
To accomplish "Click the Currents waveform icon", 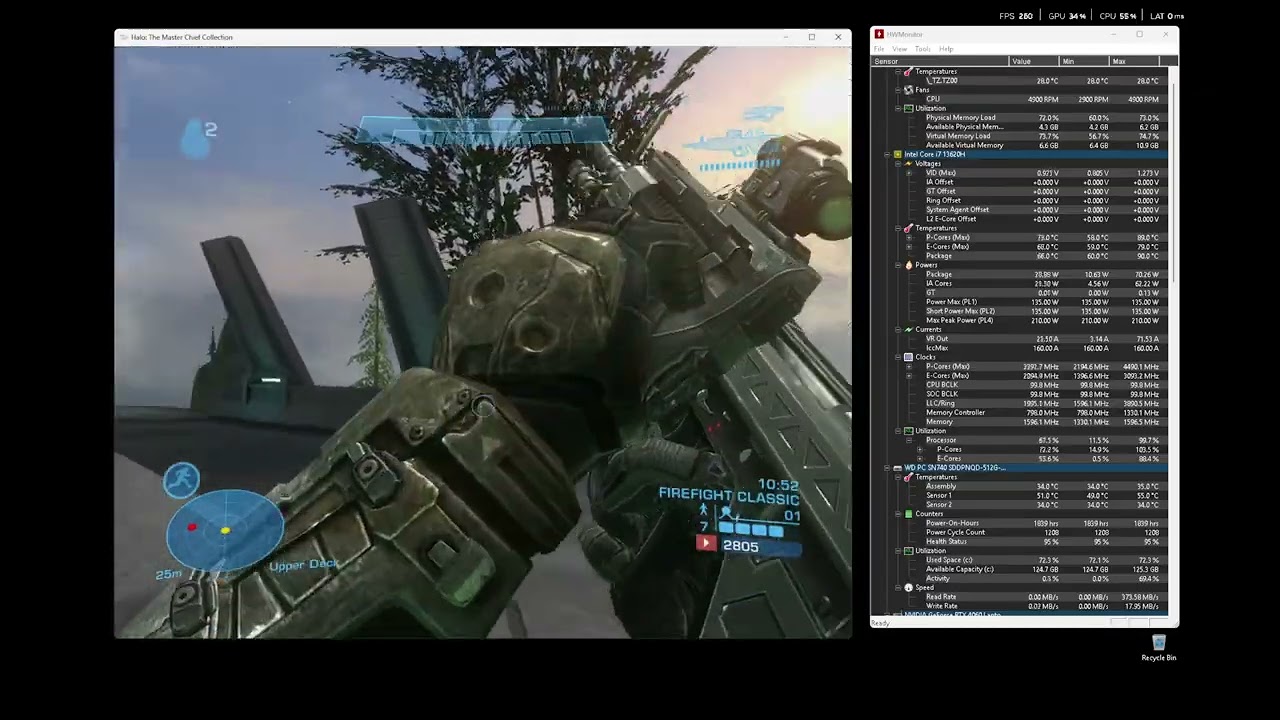I will 908,329.
